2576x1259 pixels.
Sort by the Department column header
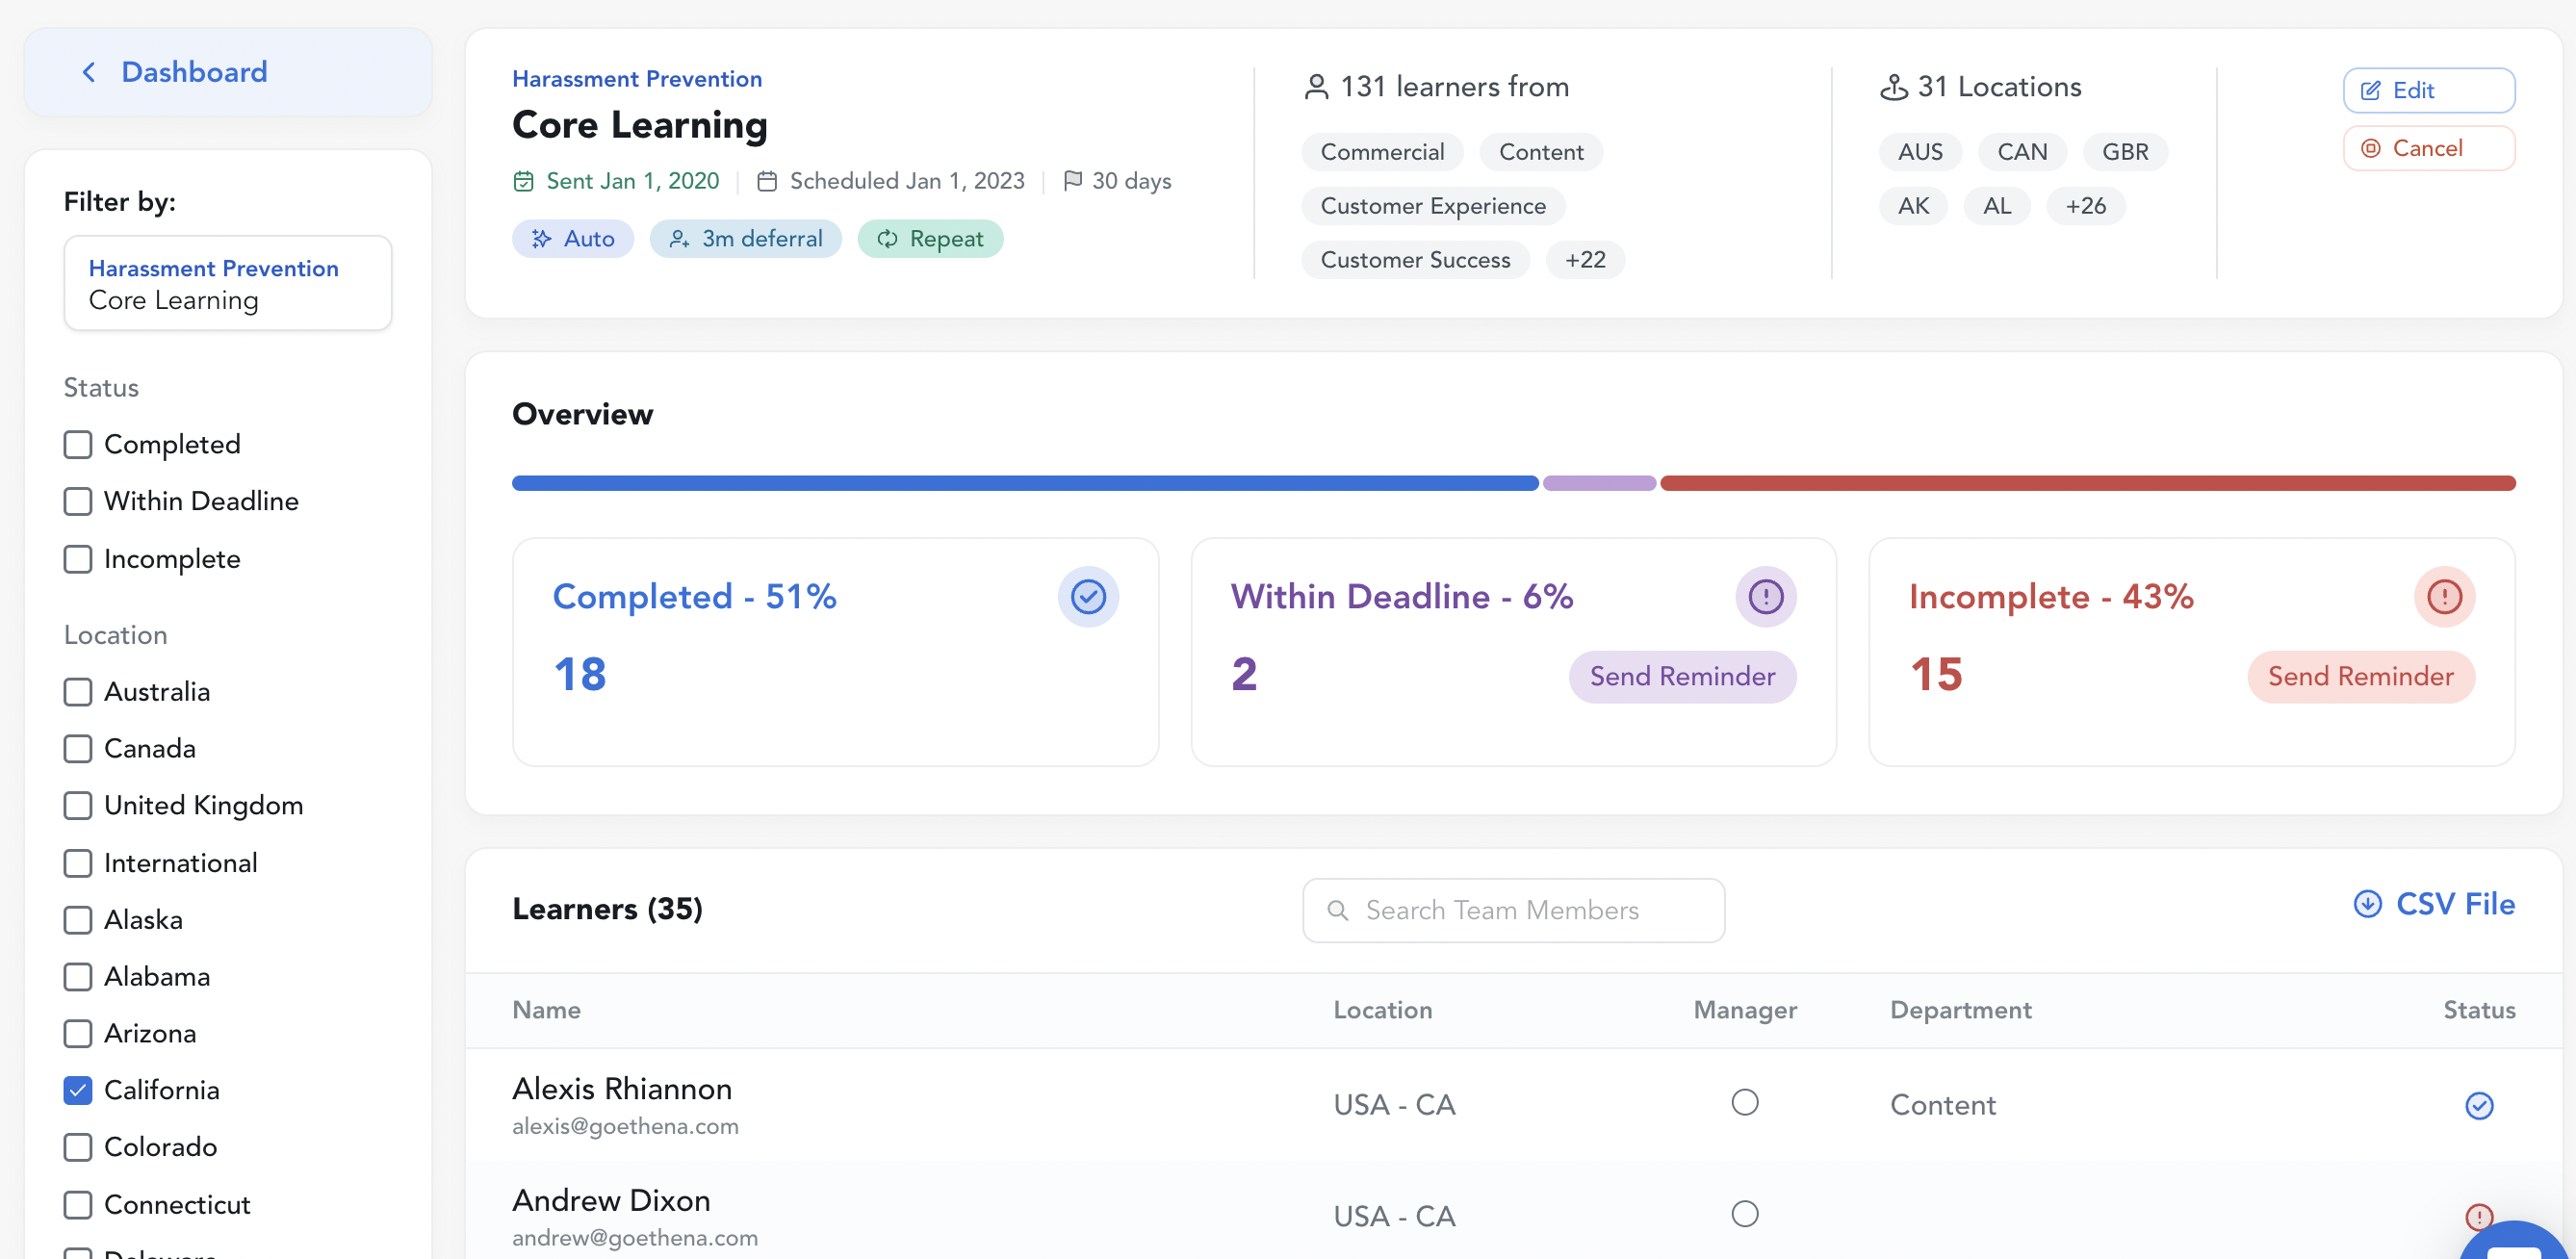1960,1010
